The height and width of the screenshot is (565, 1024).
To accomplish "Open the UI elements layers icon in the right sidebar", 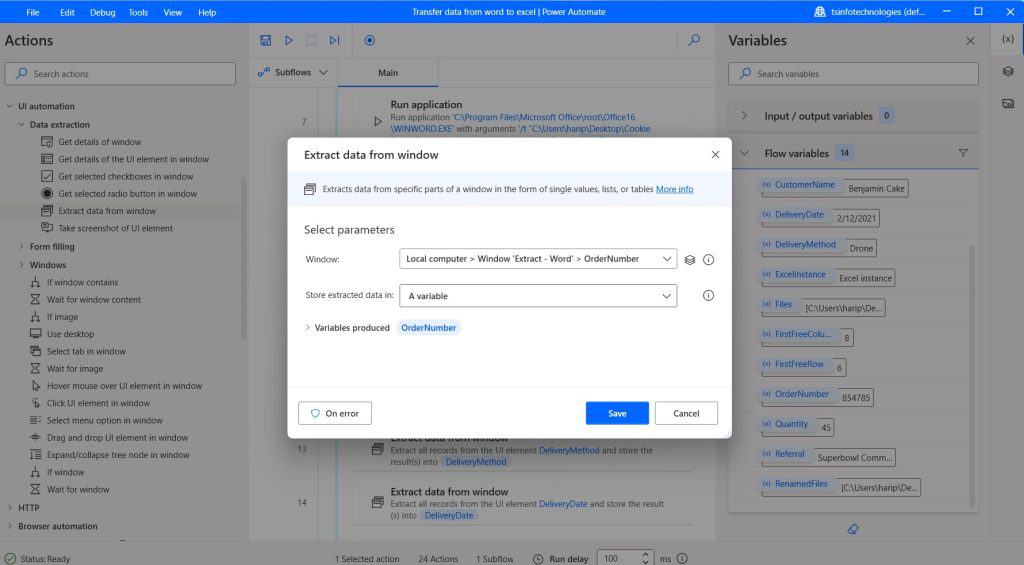I will point(1008,71).
